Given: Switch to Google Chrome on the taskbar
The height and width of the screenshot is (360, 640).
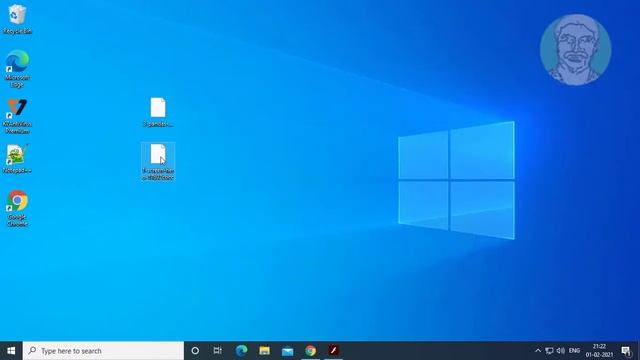Looking at the screenshot, I should [x=311, y=351].
